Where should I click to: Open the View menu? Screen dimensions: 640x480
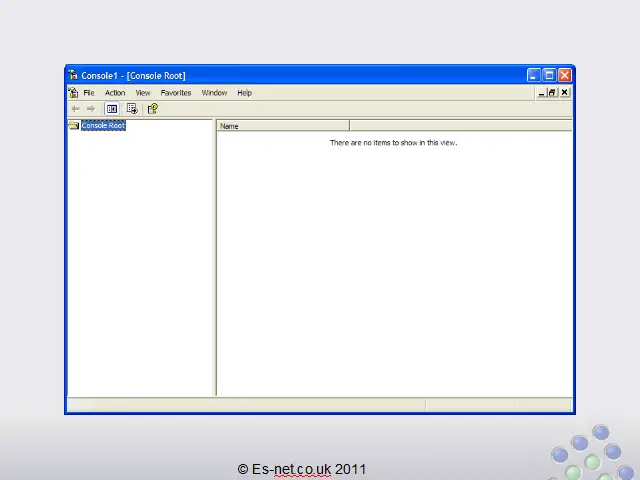[143, 93]
